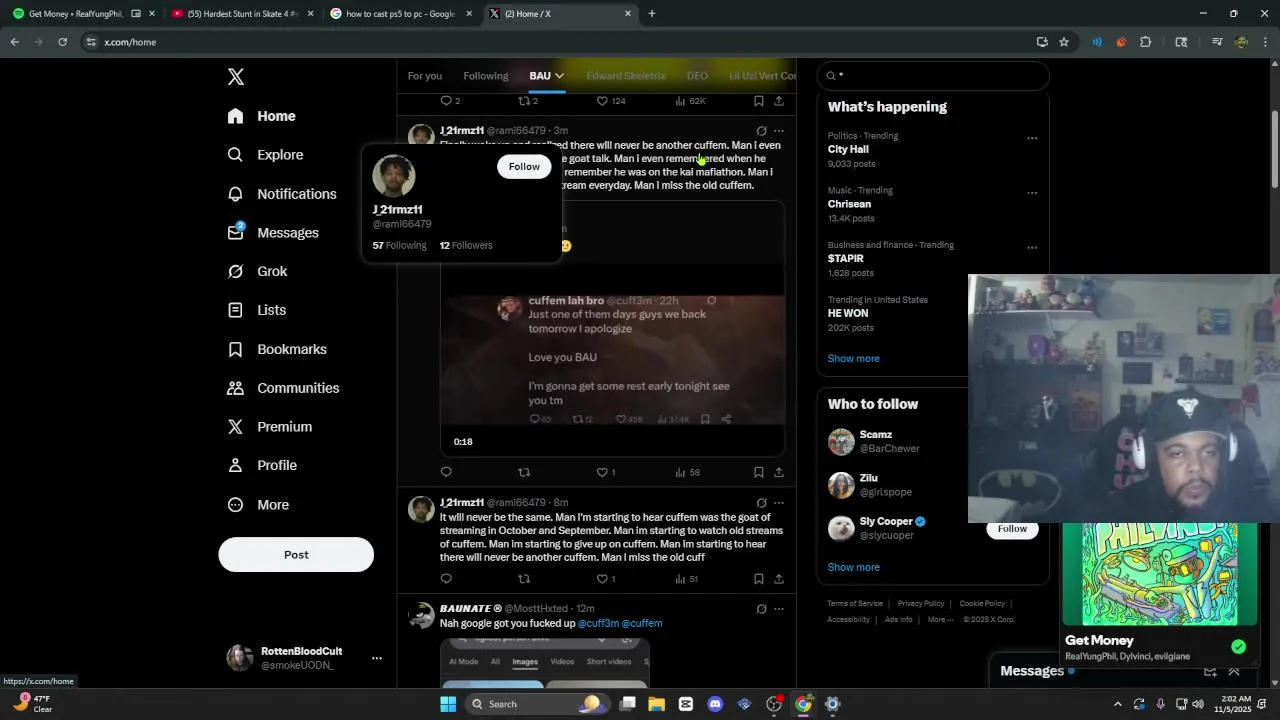Open 12 Followers in the hover card

coord(466,245)
